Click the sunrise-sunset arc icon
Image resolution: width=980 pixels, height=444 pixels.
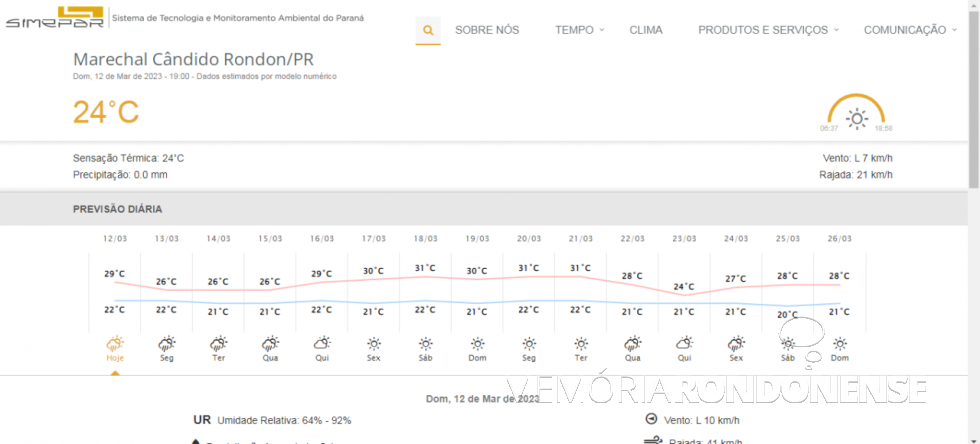point(856,113)
